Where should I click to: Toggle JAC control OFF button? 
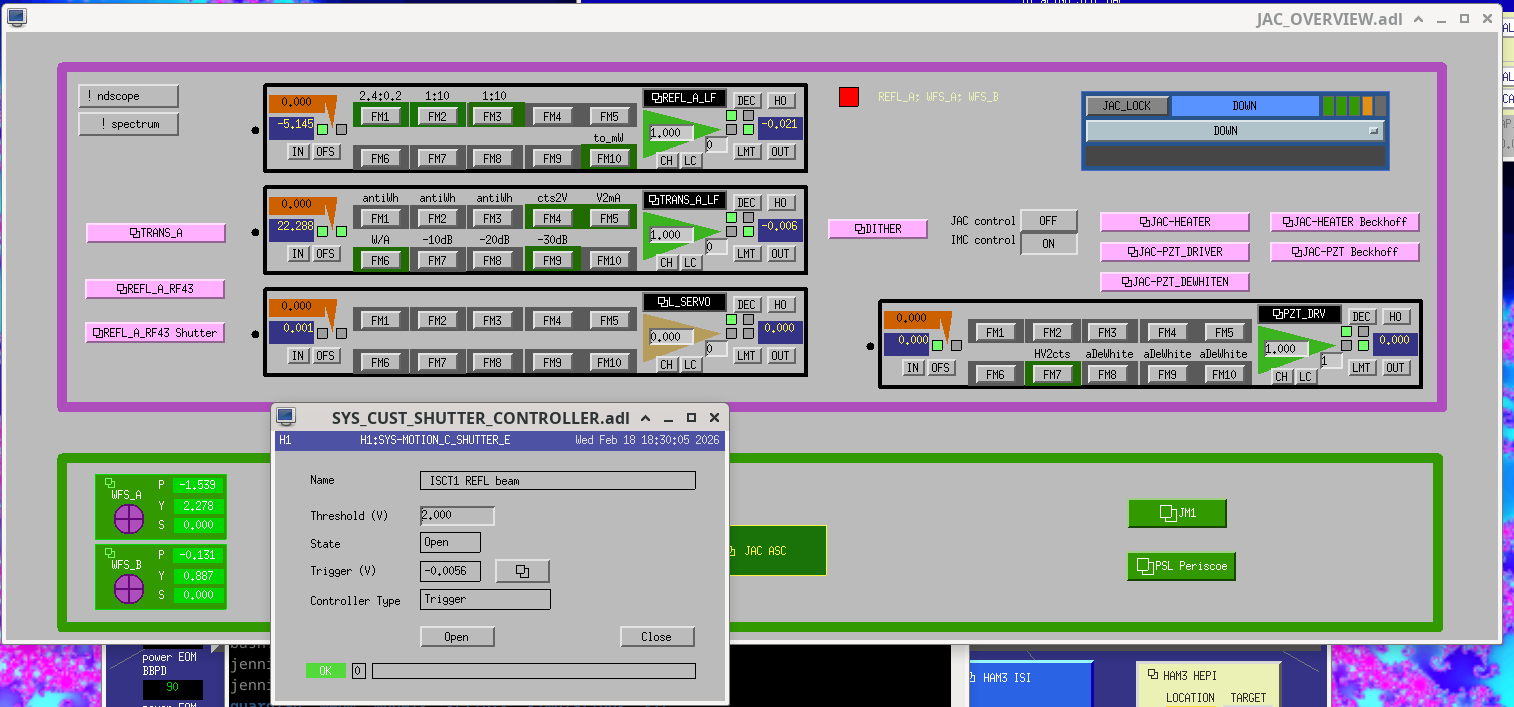(x=1048, y=220)
